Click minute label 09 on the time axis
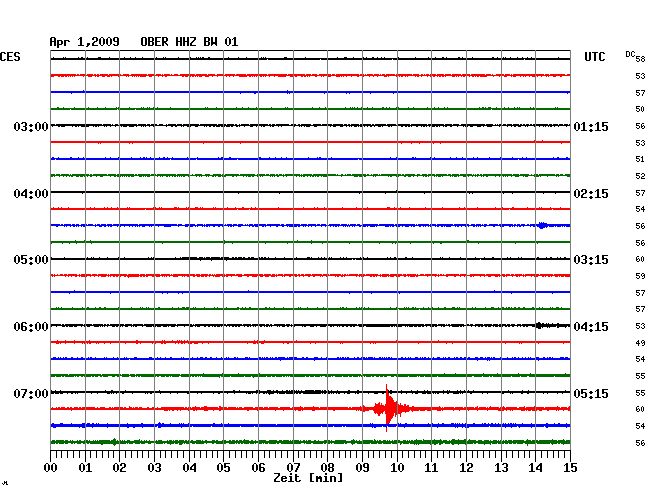 point(362,467)
